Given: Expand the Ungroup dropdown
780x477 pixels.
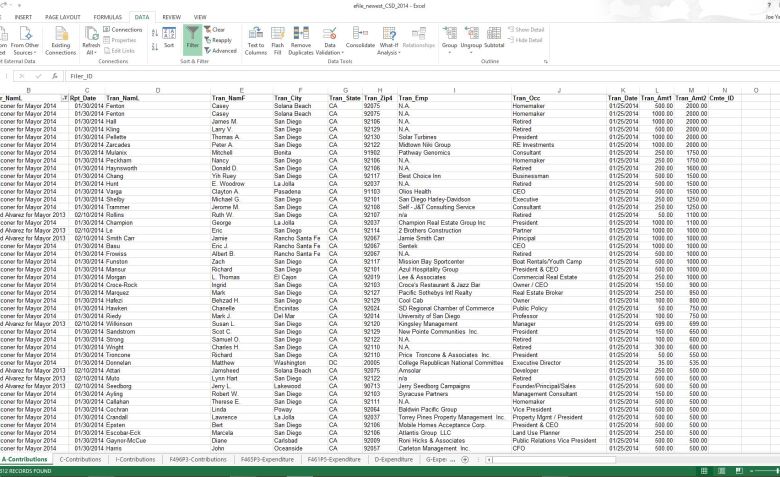Looking at the screenshot, I should tap(471, 52).
